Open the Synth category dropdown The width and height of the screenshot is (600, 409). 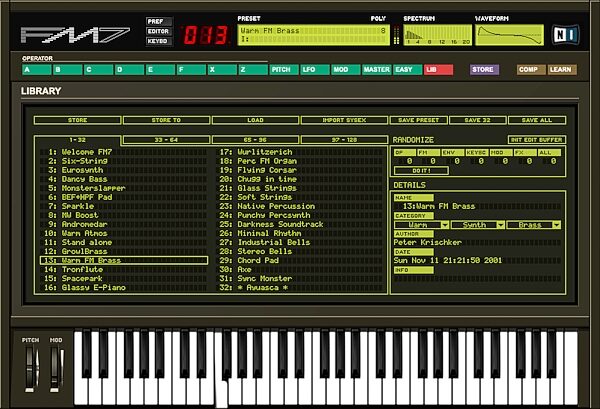click(478, 225)
